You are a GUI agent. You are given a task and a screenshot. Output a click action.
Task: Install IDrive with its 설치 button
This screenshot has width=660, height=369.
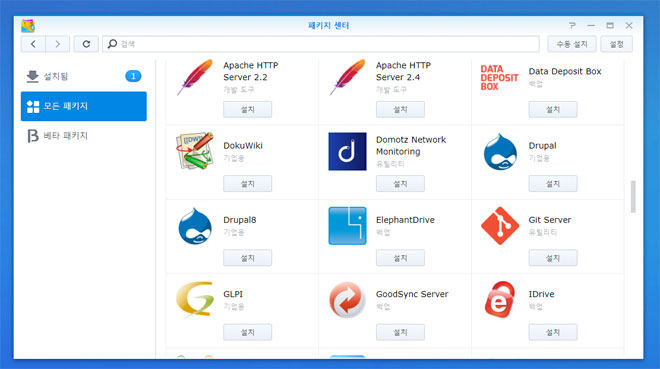[553, 332]
